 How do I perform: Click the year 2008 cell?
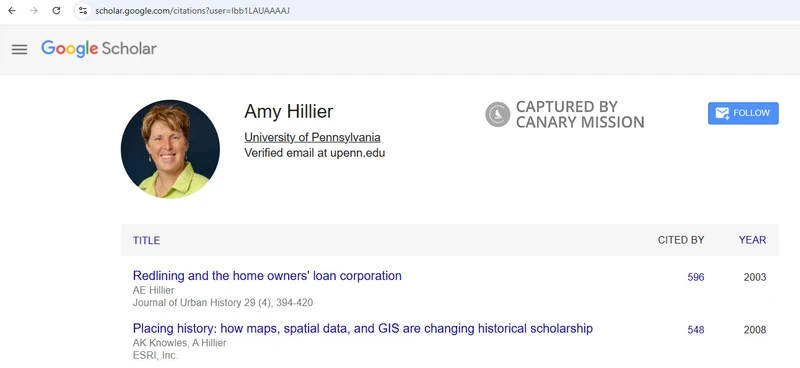pos(755,330)
